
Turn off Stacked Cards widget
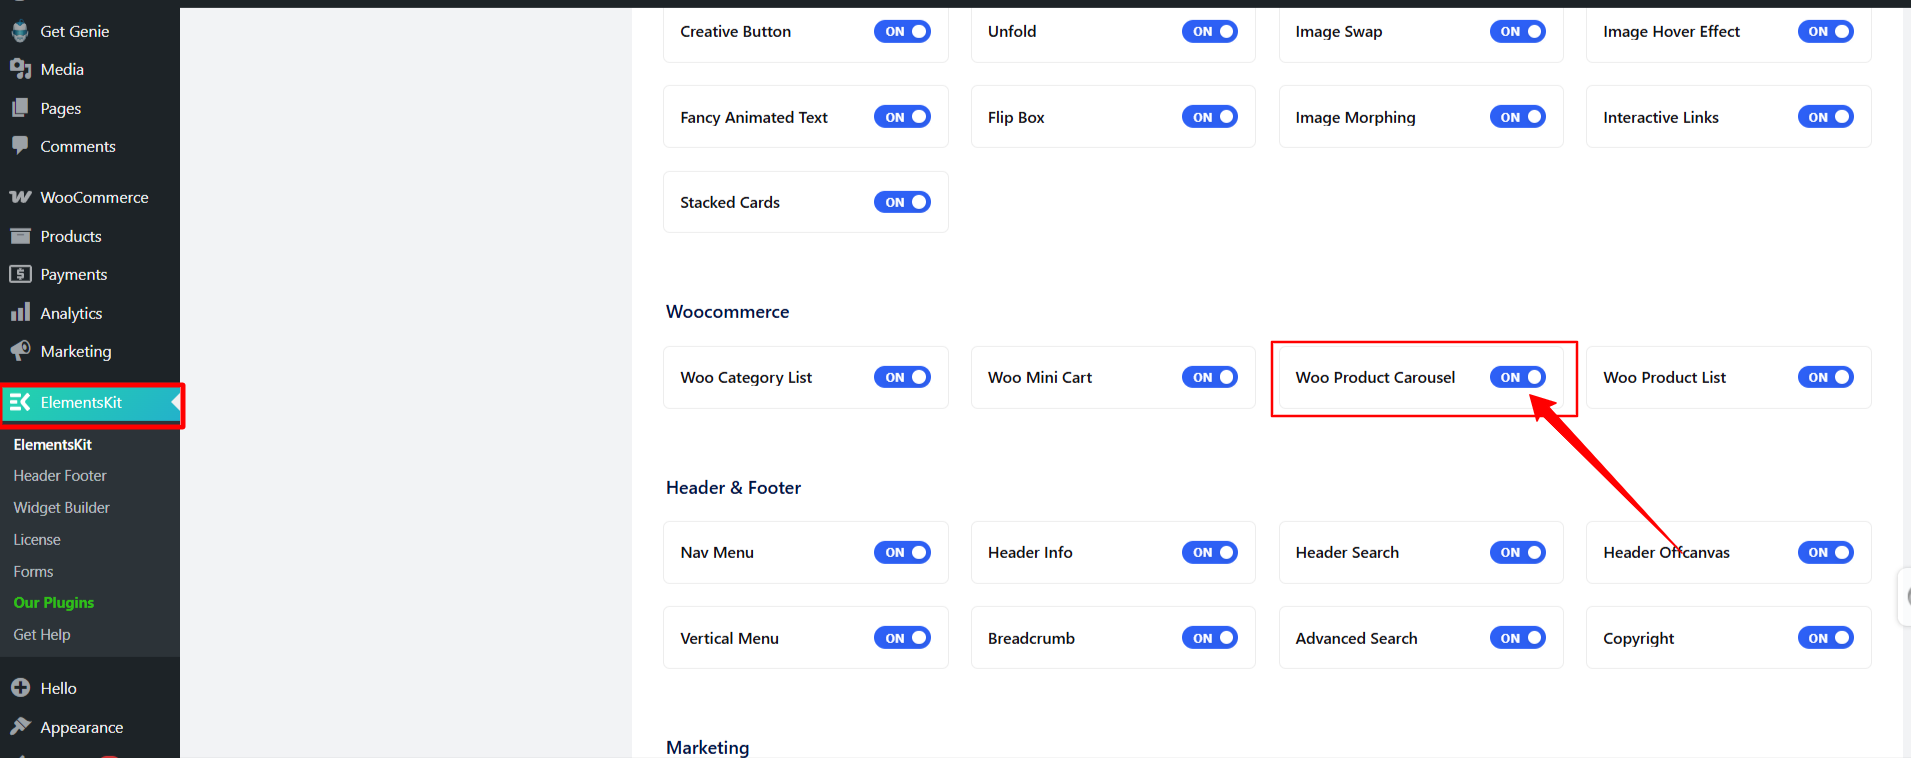[x=902, y=202]
